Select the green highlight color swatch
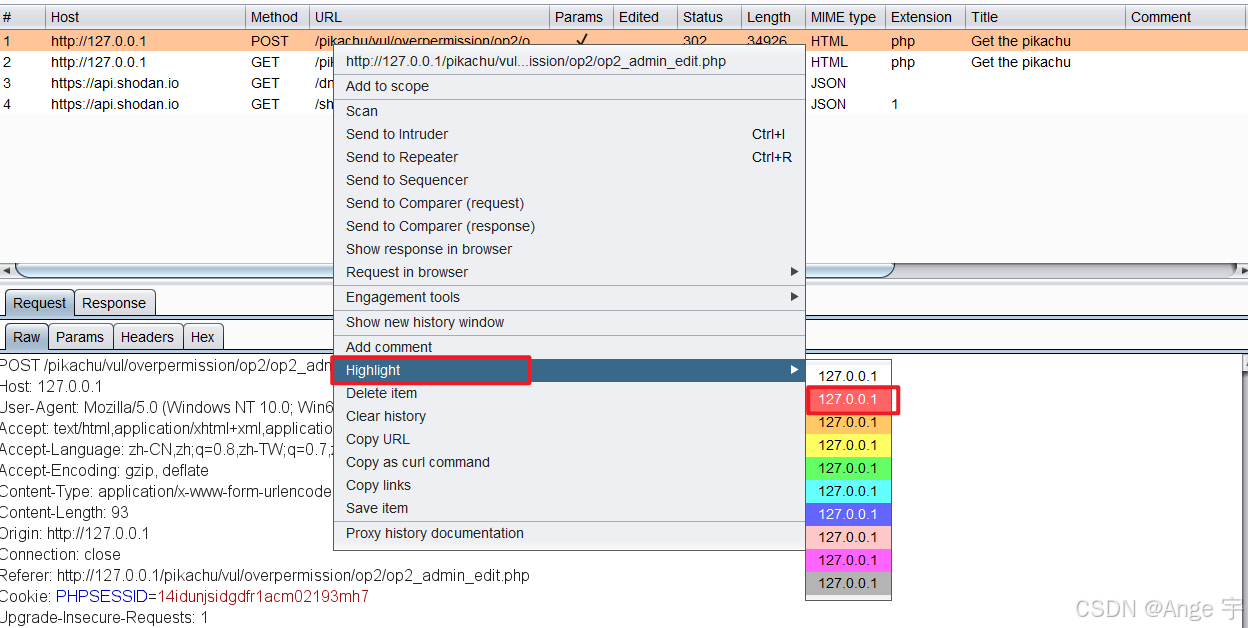 [x=848, y=468]
